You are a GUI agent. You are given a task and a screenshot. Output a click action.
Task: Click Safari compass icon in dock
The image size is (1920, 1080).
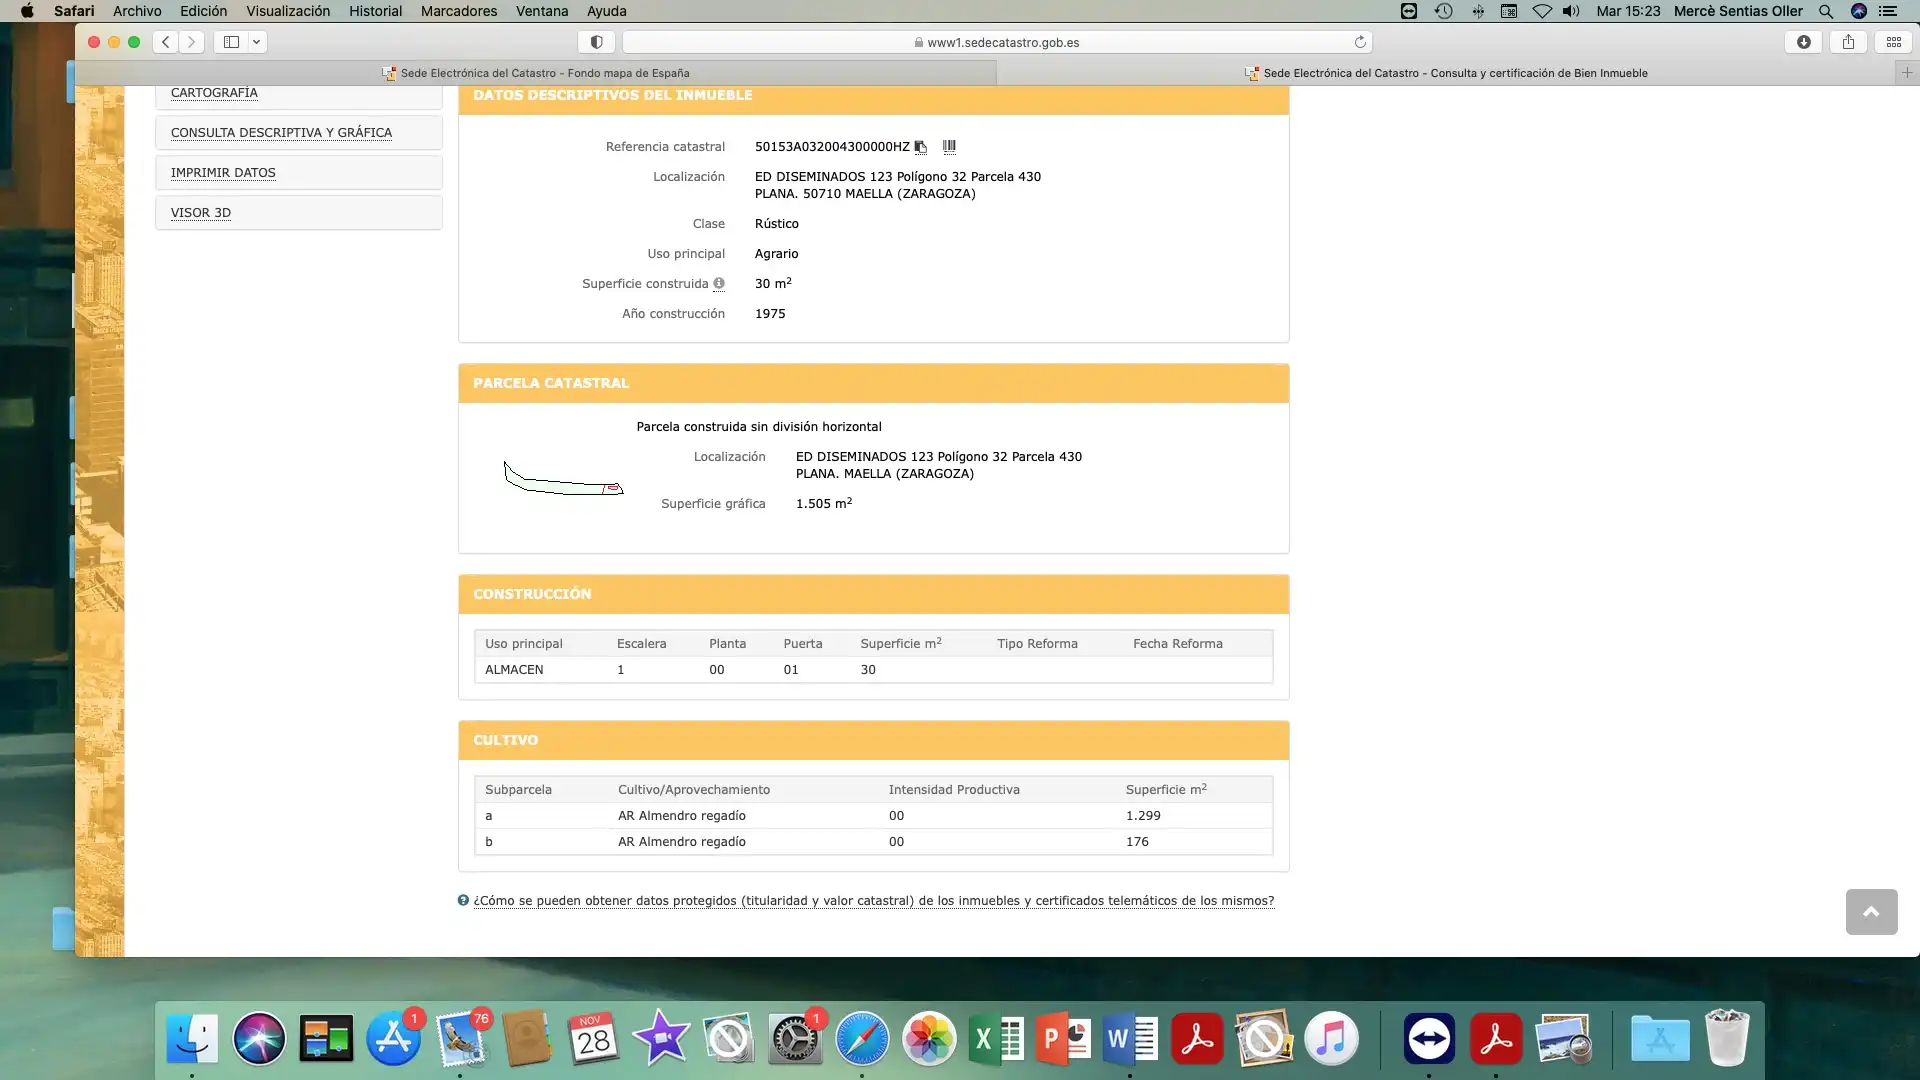coord(862,1039)
